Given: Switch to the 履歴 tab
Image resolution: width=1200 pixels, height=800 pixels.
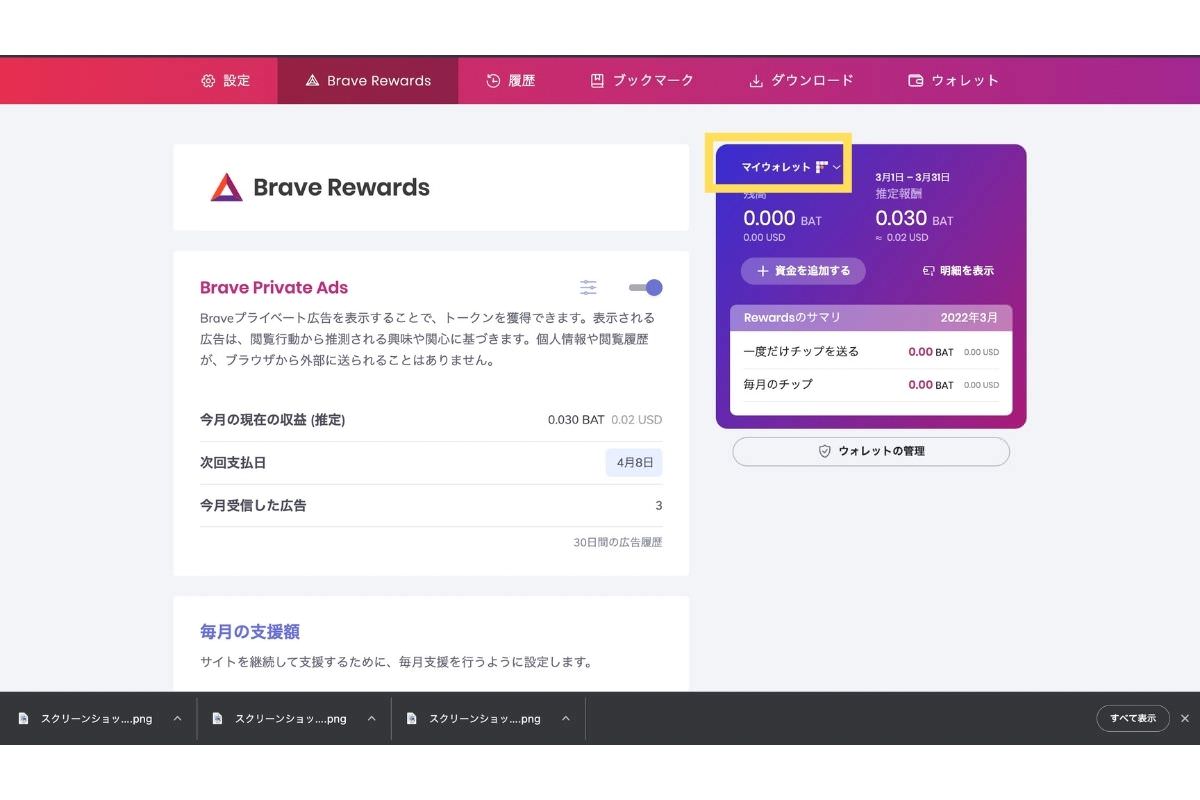Looking at the screenshot, I should pos(510,80).
